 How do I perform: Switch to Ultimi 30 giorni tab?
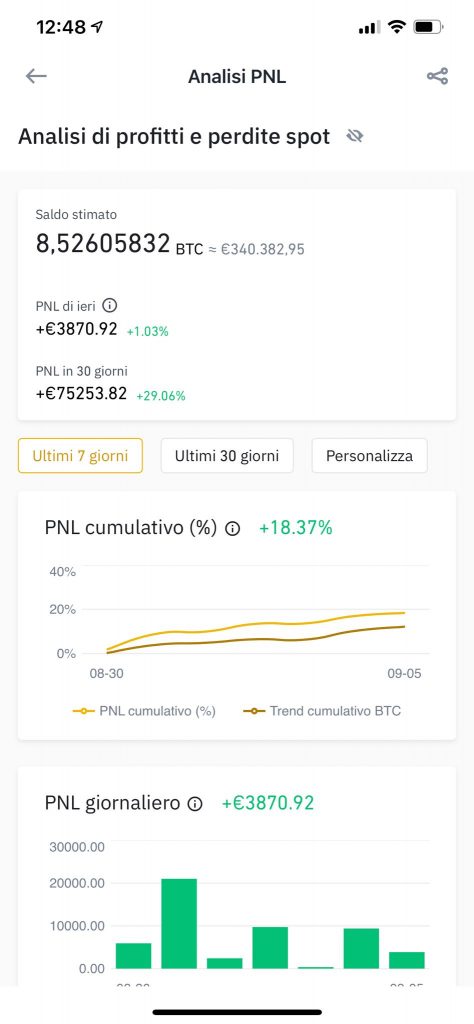click(x=227, y=456)
